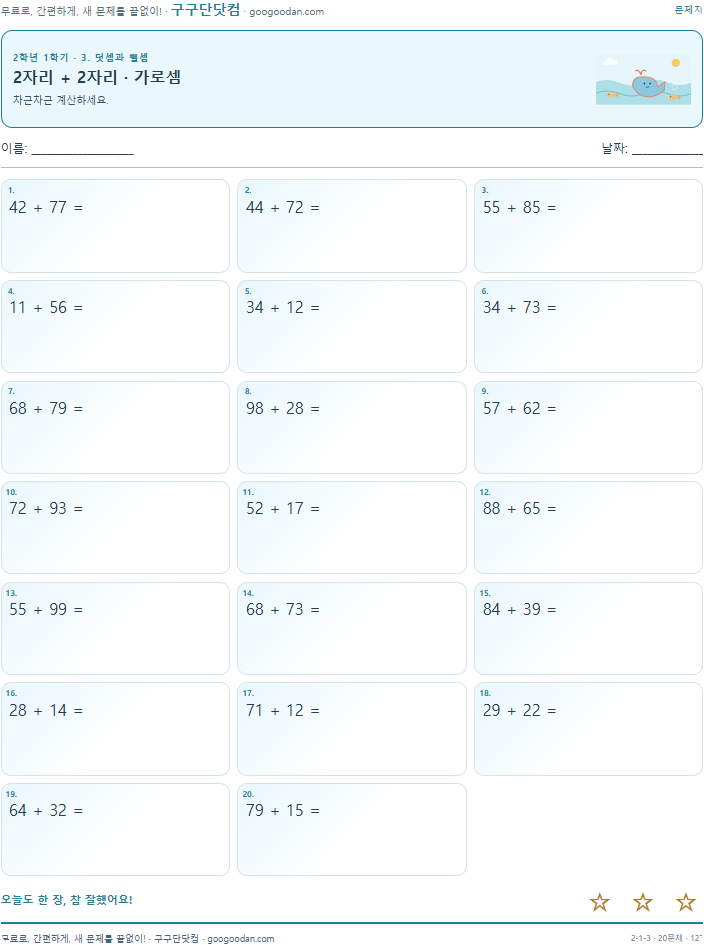Select problem 14: 68 + 73 =
Image resolution: width=704 pixels, height=945 pixels.
click(x=352, y=629)
